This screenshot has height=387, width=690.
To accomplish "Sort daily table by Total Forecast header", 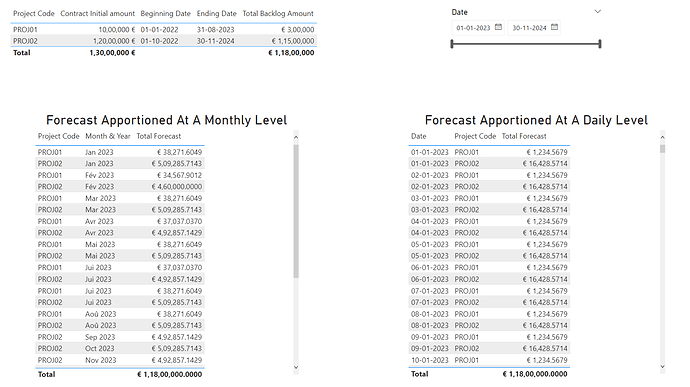I will (x=524, y=136).
